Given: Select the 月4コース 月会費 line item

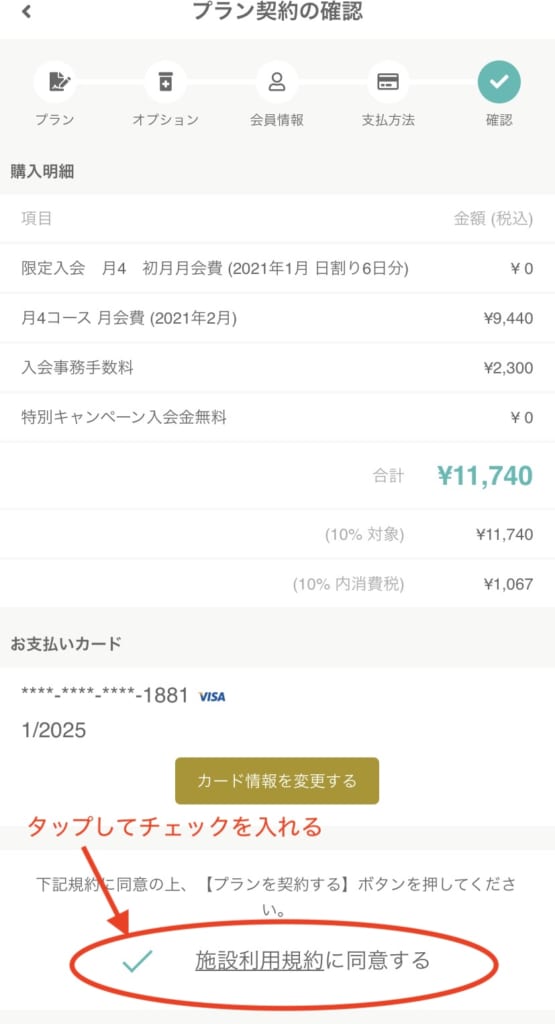Looking at the screenshot, I should [x=277, y=318].
